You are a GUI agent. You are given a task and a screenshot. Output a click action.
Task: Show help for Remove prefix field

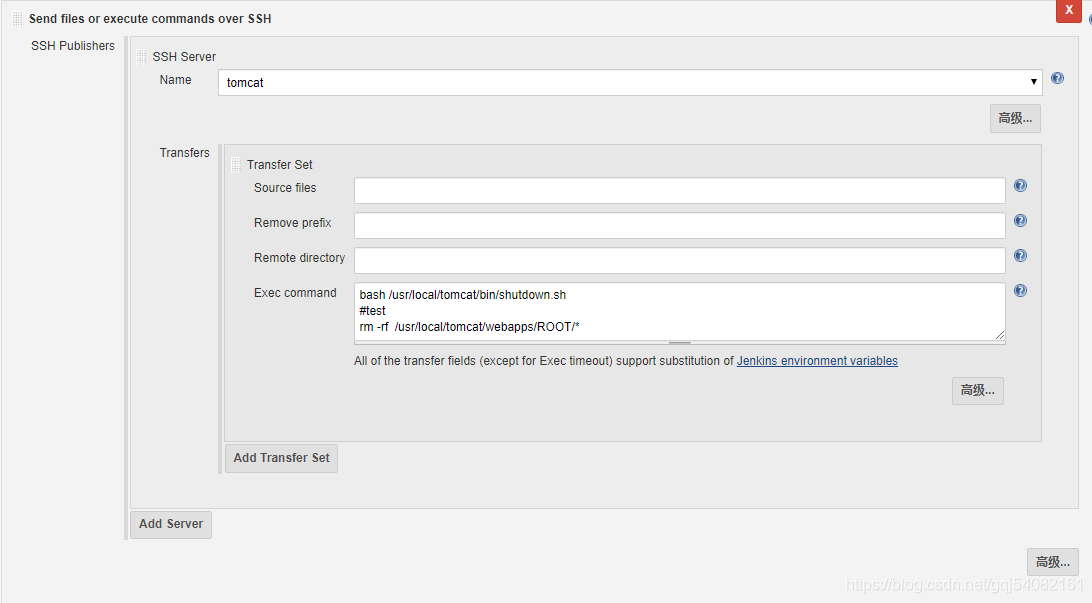point(1020,221)
